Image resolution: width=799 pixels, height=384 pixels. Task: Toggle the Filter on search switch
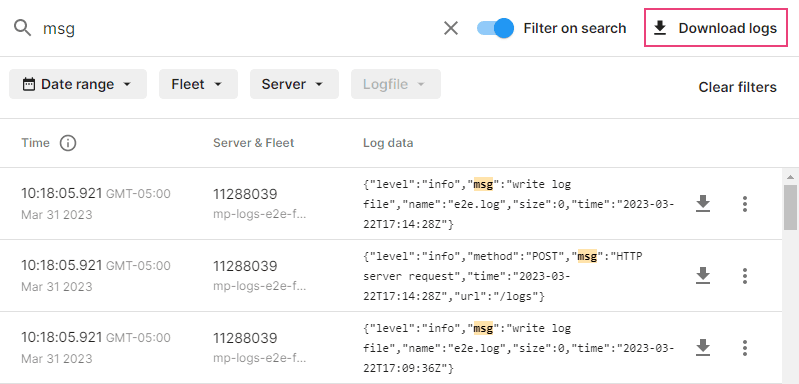495,28
